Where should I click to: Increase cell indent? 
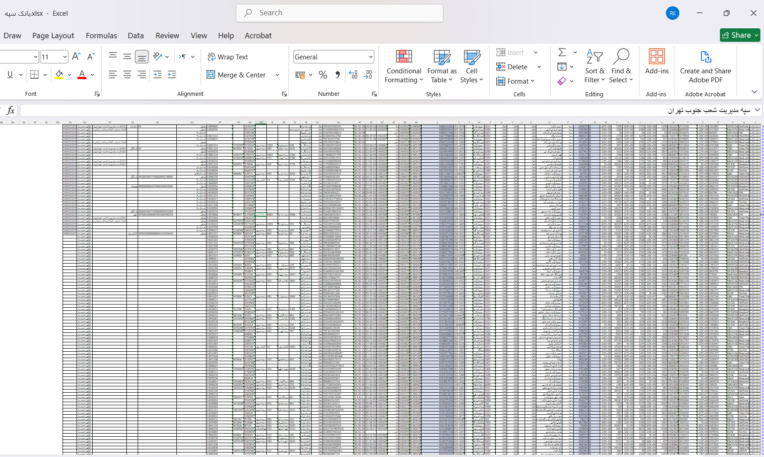coord(172,75)
